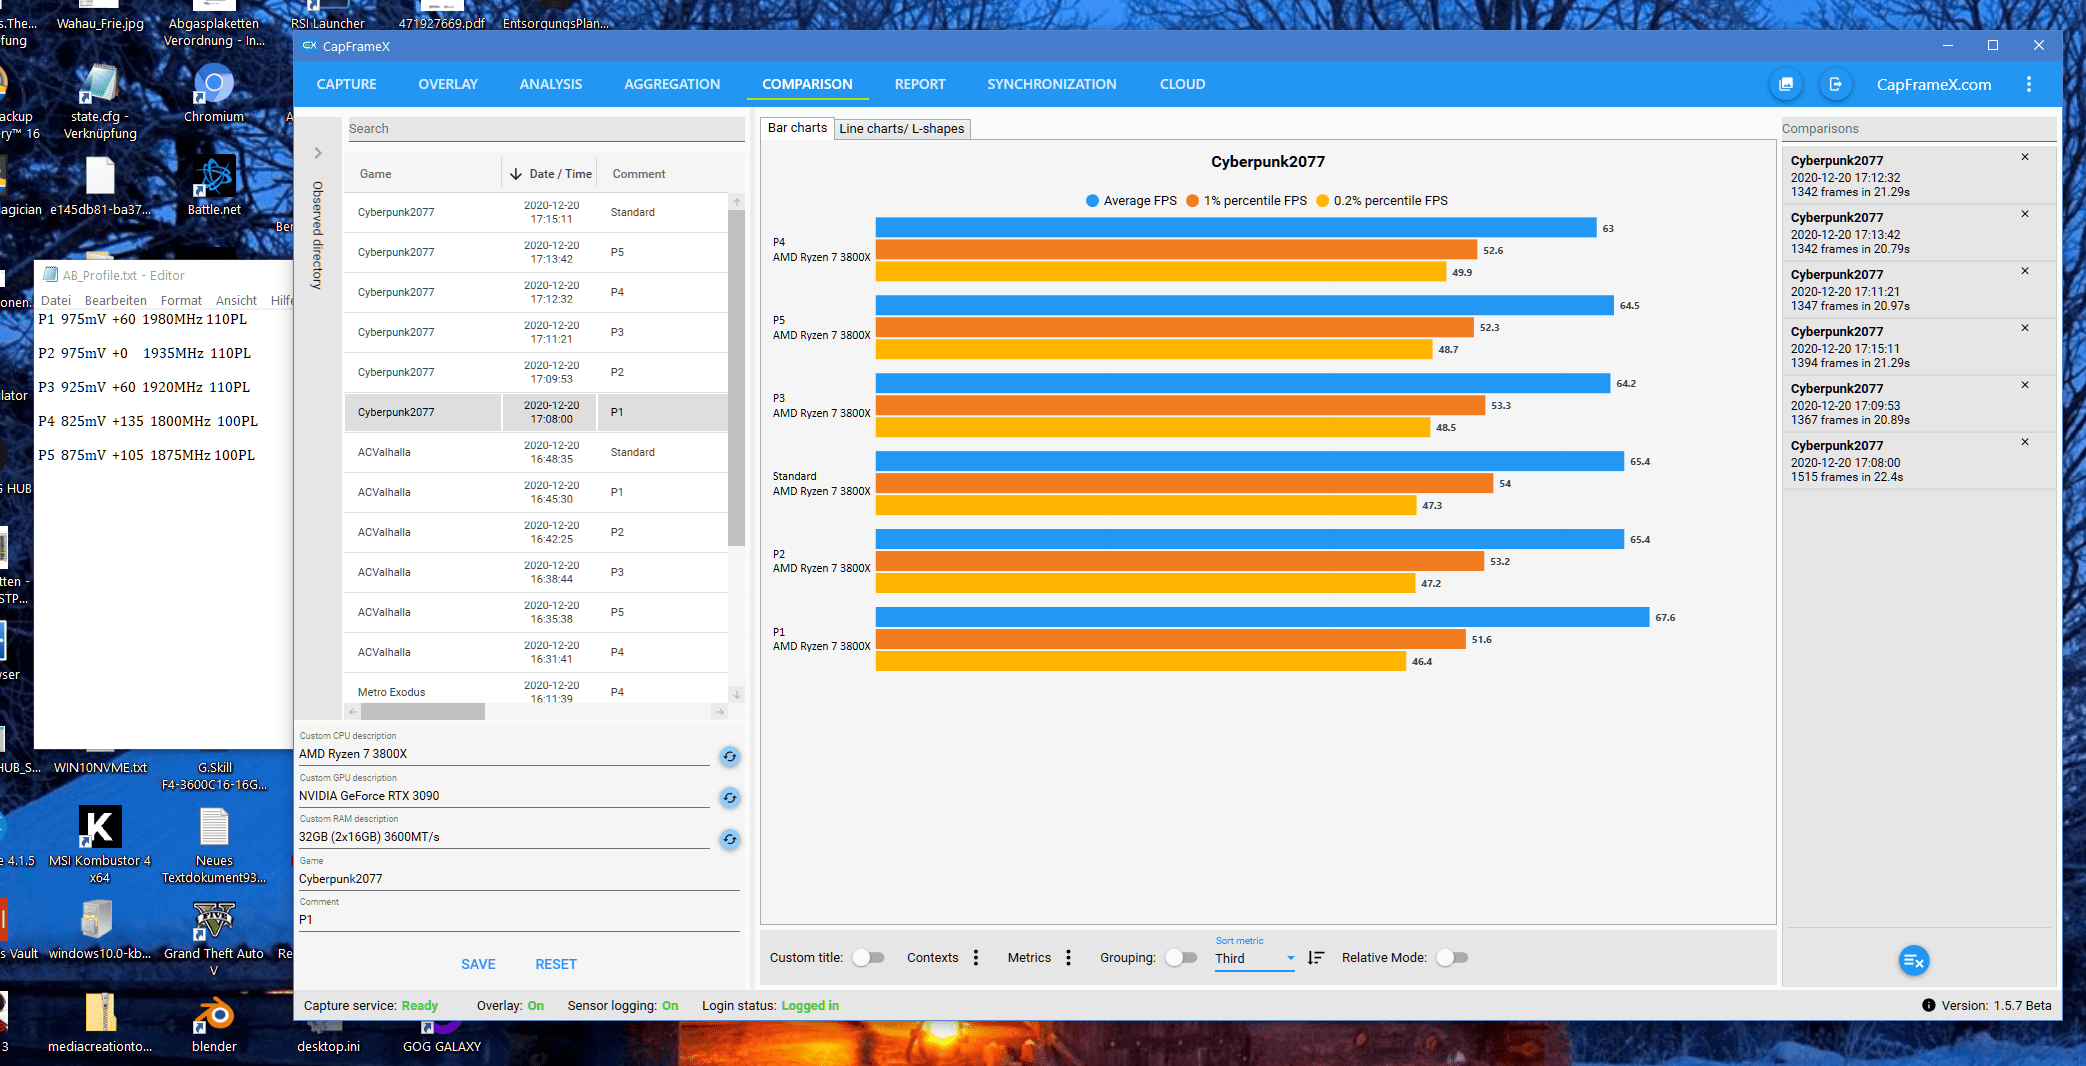This screenshot has width=2086, height=1066.
Task: Select ACValhalla record from 16:48:35
Action: pos(536,452)
